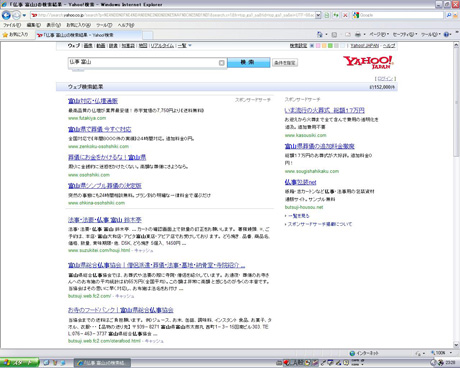Screen dimensions: 460x368
Task: Open sponsored result for zenkoku-osohshiki.com
Action: pyautogui.click(x=100, y=129)
